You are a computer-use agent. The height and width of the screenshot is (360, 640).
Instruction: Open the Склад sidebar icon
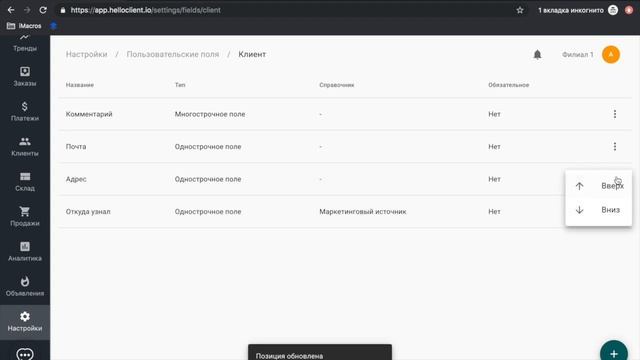pos(25,176)
